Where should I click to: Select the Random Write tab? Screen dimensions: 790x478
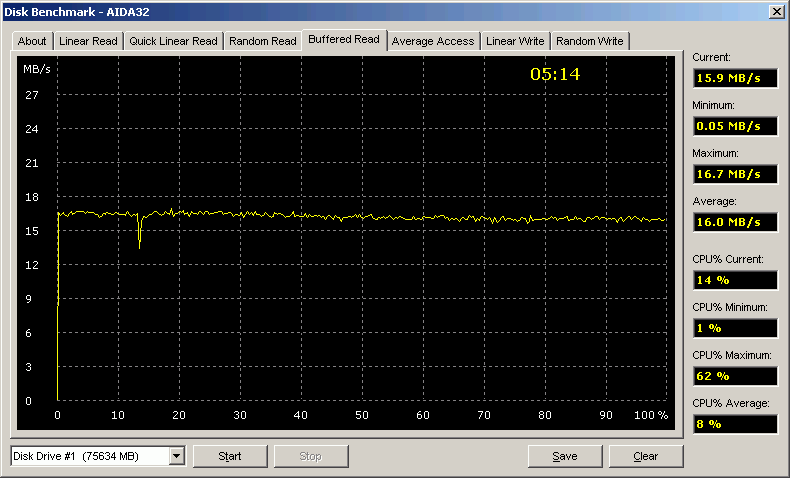(x=589, y=41)
